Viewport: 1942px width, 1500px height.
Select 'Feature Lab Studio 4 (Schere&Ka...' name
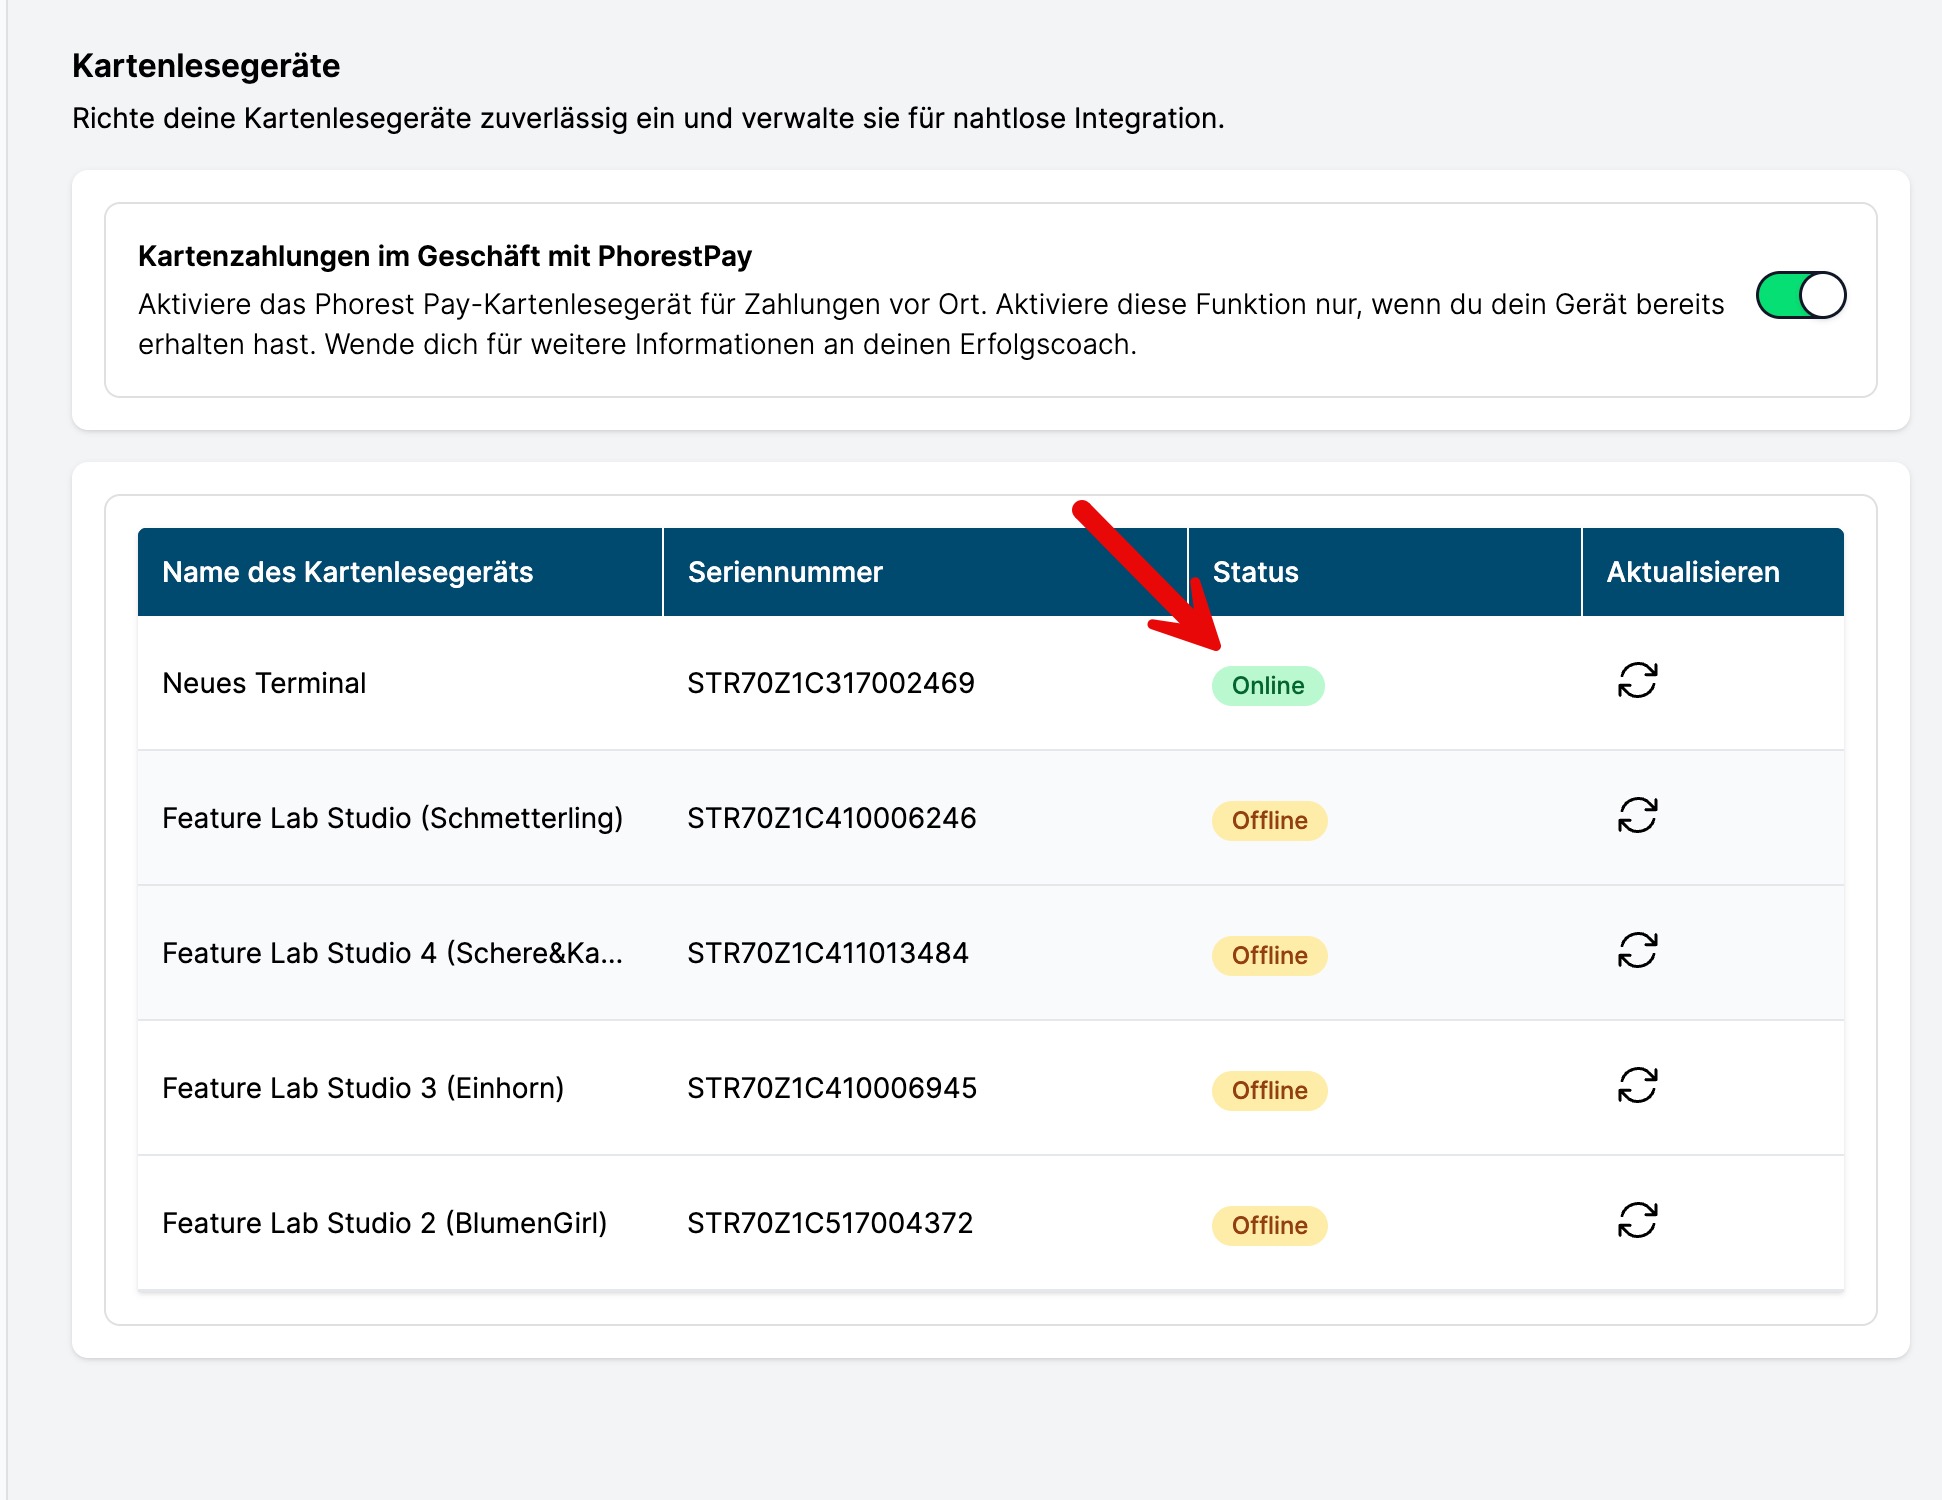tap(392, 953)
